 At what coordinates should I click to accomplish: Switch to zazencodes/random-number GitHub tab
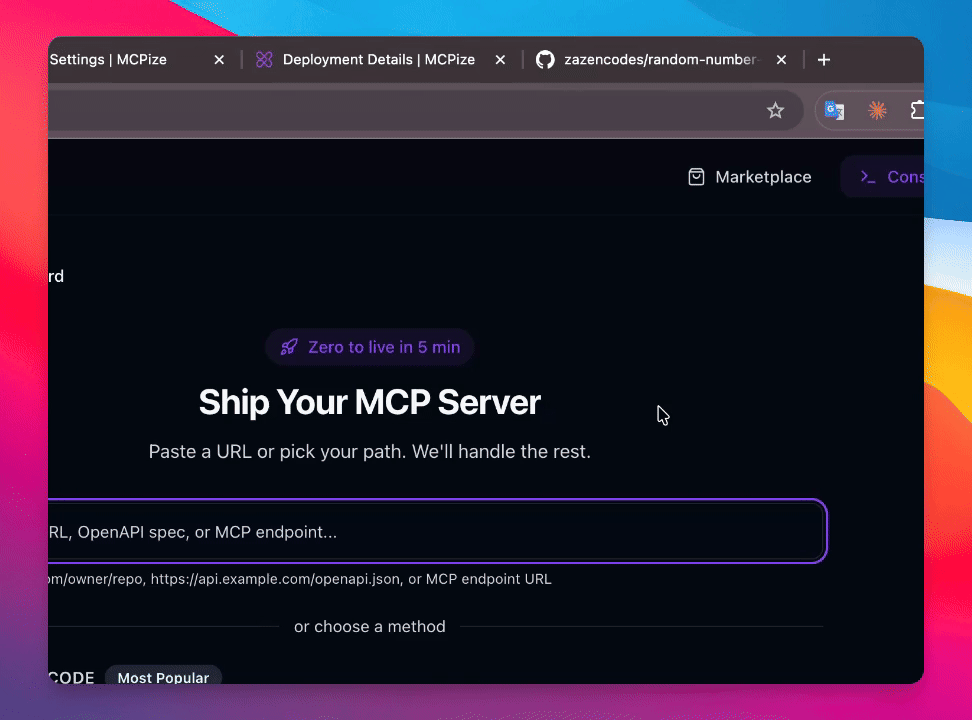pyautogui.click(x=660, y=60)
